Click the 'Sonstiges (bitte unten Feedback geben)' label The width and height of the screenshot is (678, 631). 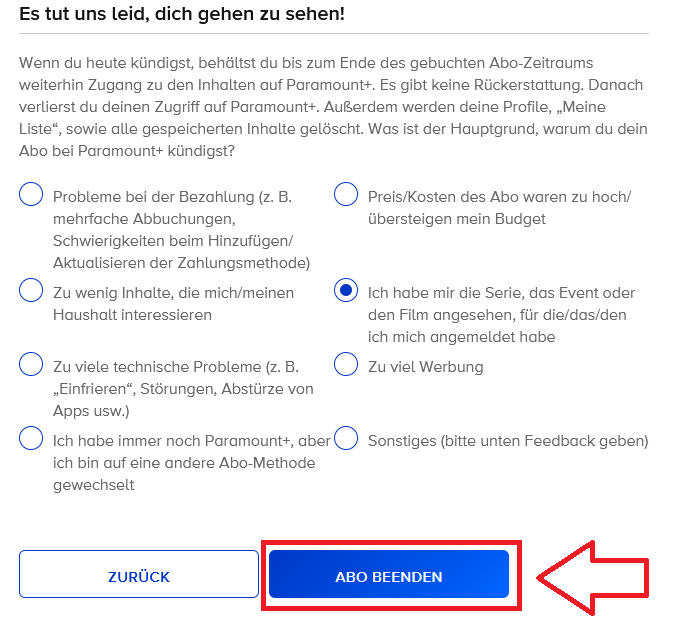(508, 440)
